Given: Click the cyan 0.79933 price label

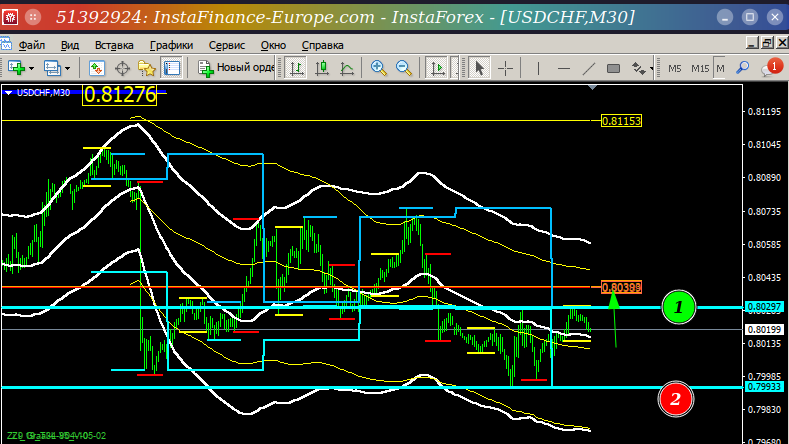Looking at the screenshot, I should click(764, 387).
